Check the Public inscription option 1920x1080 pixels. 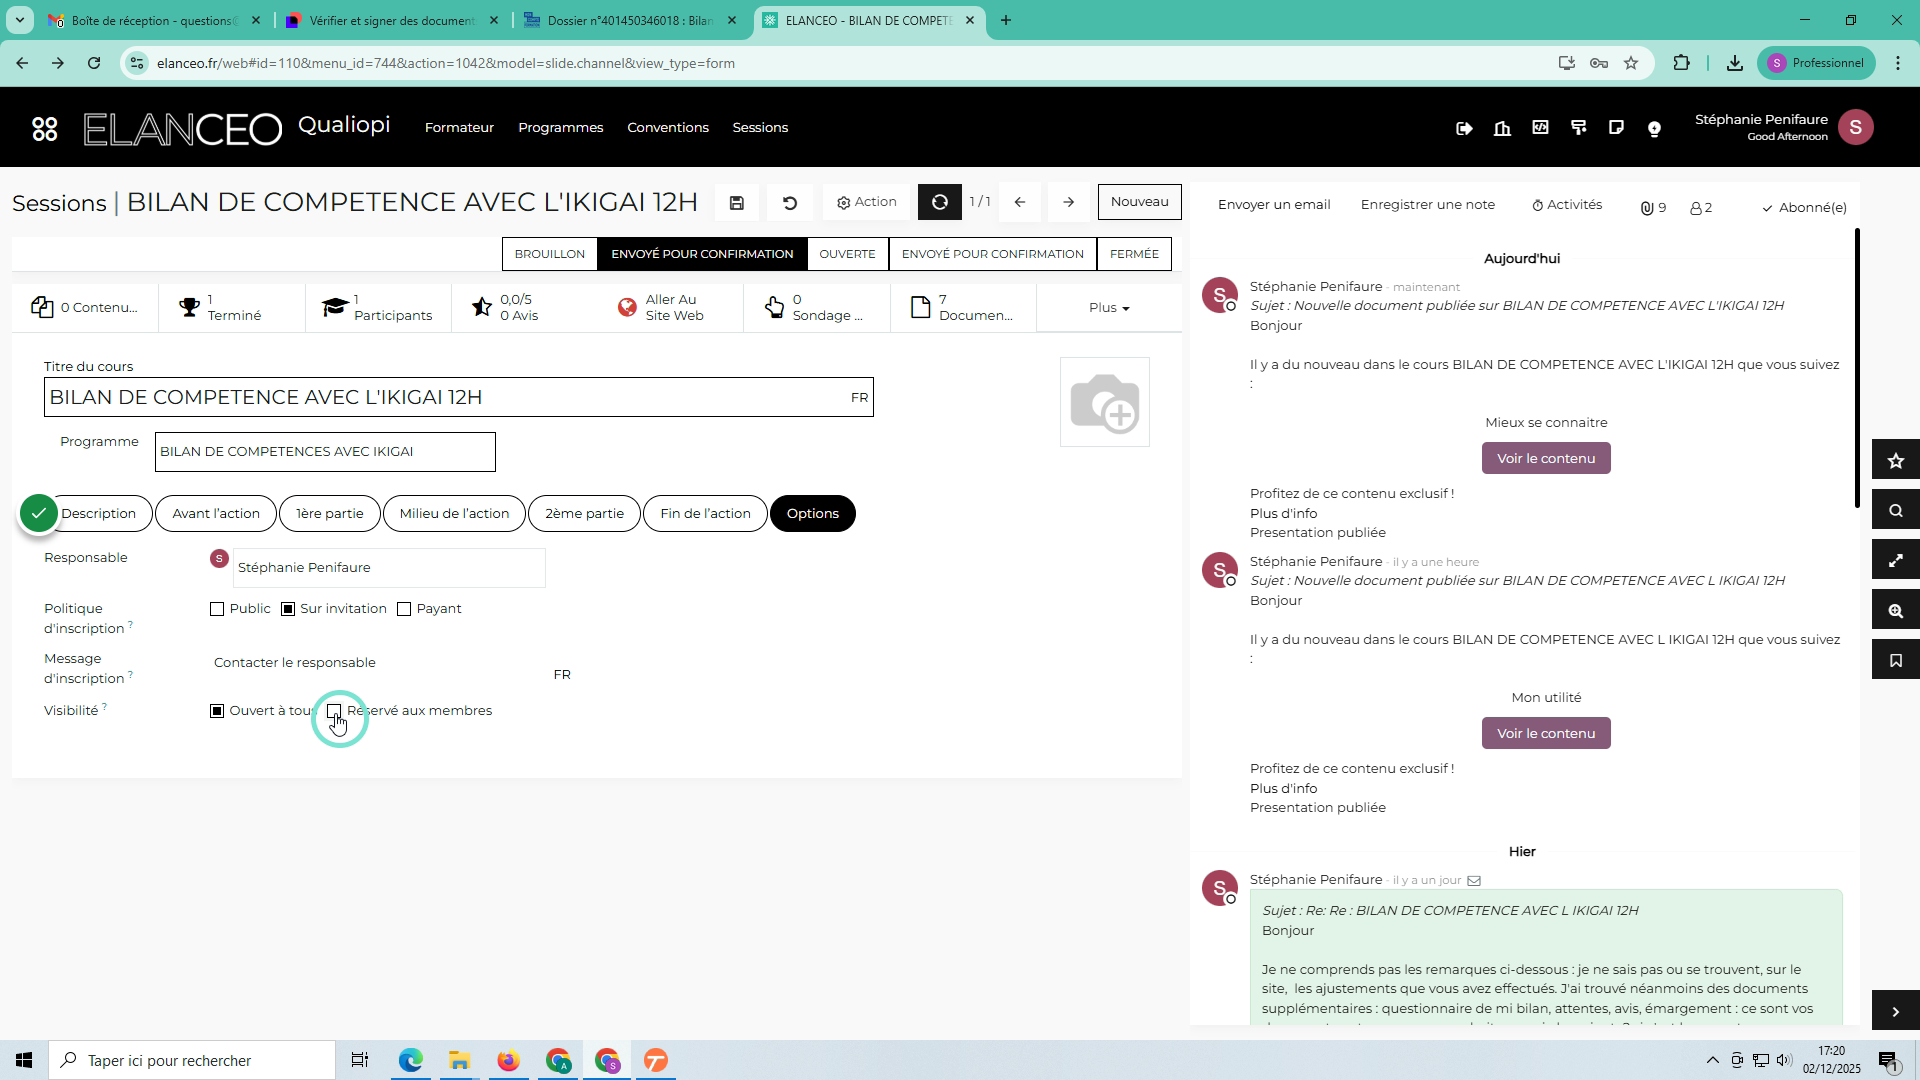pos(217,609)
